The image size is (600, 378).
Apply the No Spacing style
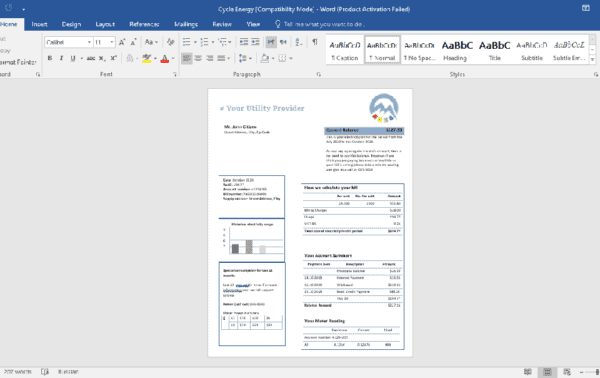tap(419, 50)
